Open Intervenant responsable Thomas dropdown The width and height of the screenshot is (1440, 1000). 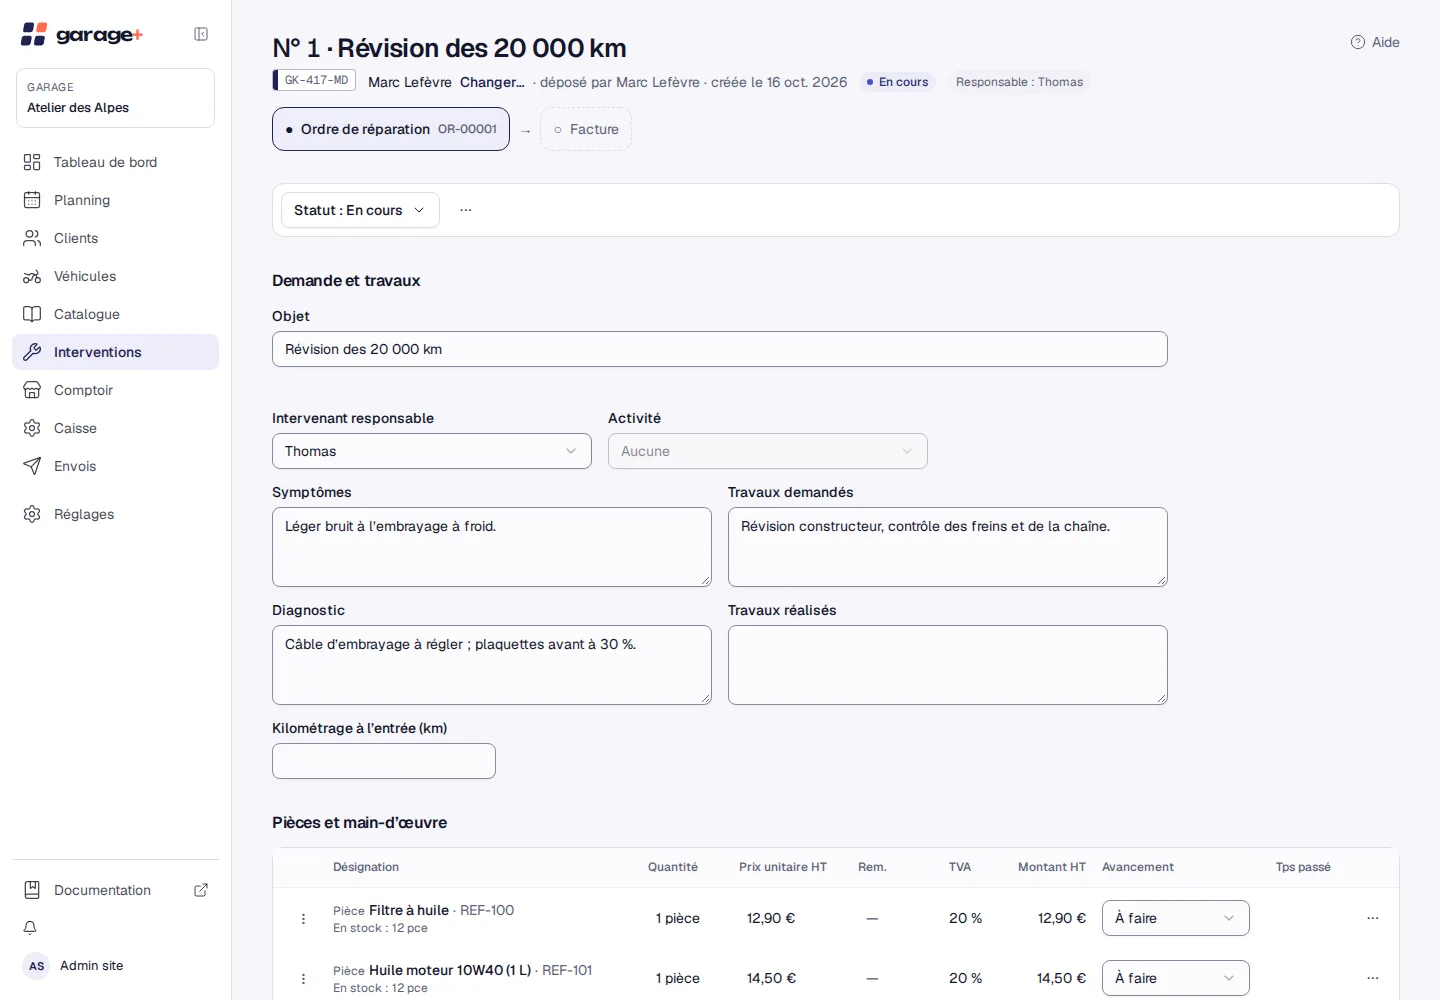point(432,451)
